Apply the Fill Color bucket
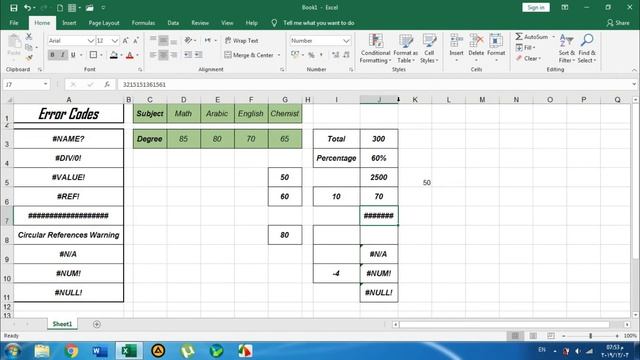Image resolution: width=640 pixels, height=360 pixels. [x=114, y=55]
